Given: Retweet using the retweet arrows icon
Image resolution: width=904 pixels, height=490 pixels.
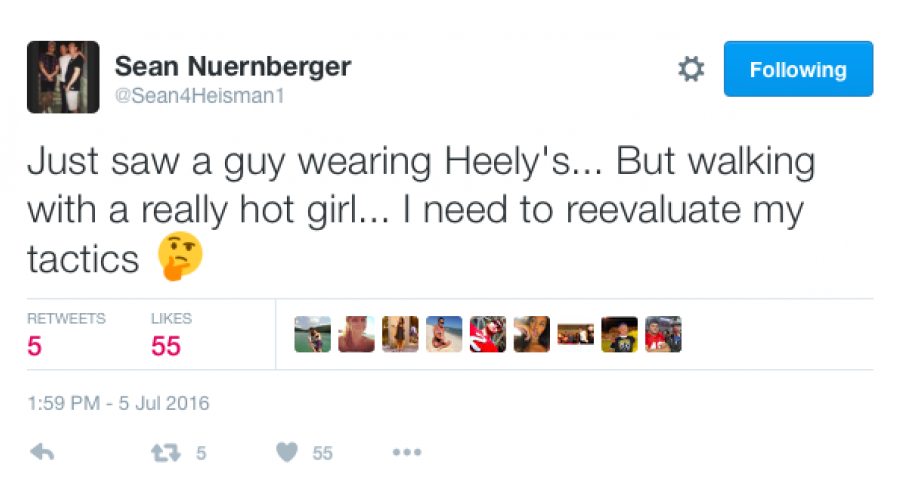Looking at the screenshot, I should (166, 453).
